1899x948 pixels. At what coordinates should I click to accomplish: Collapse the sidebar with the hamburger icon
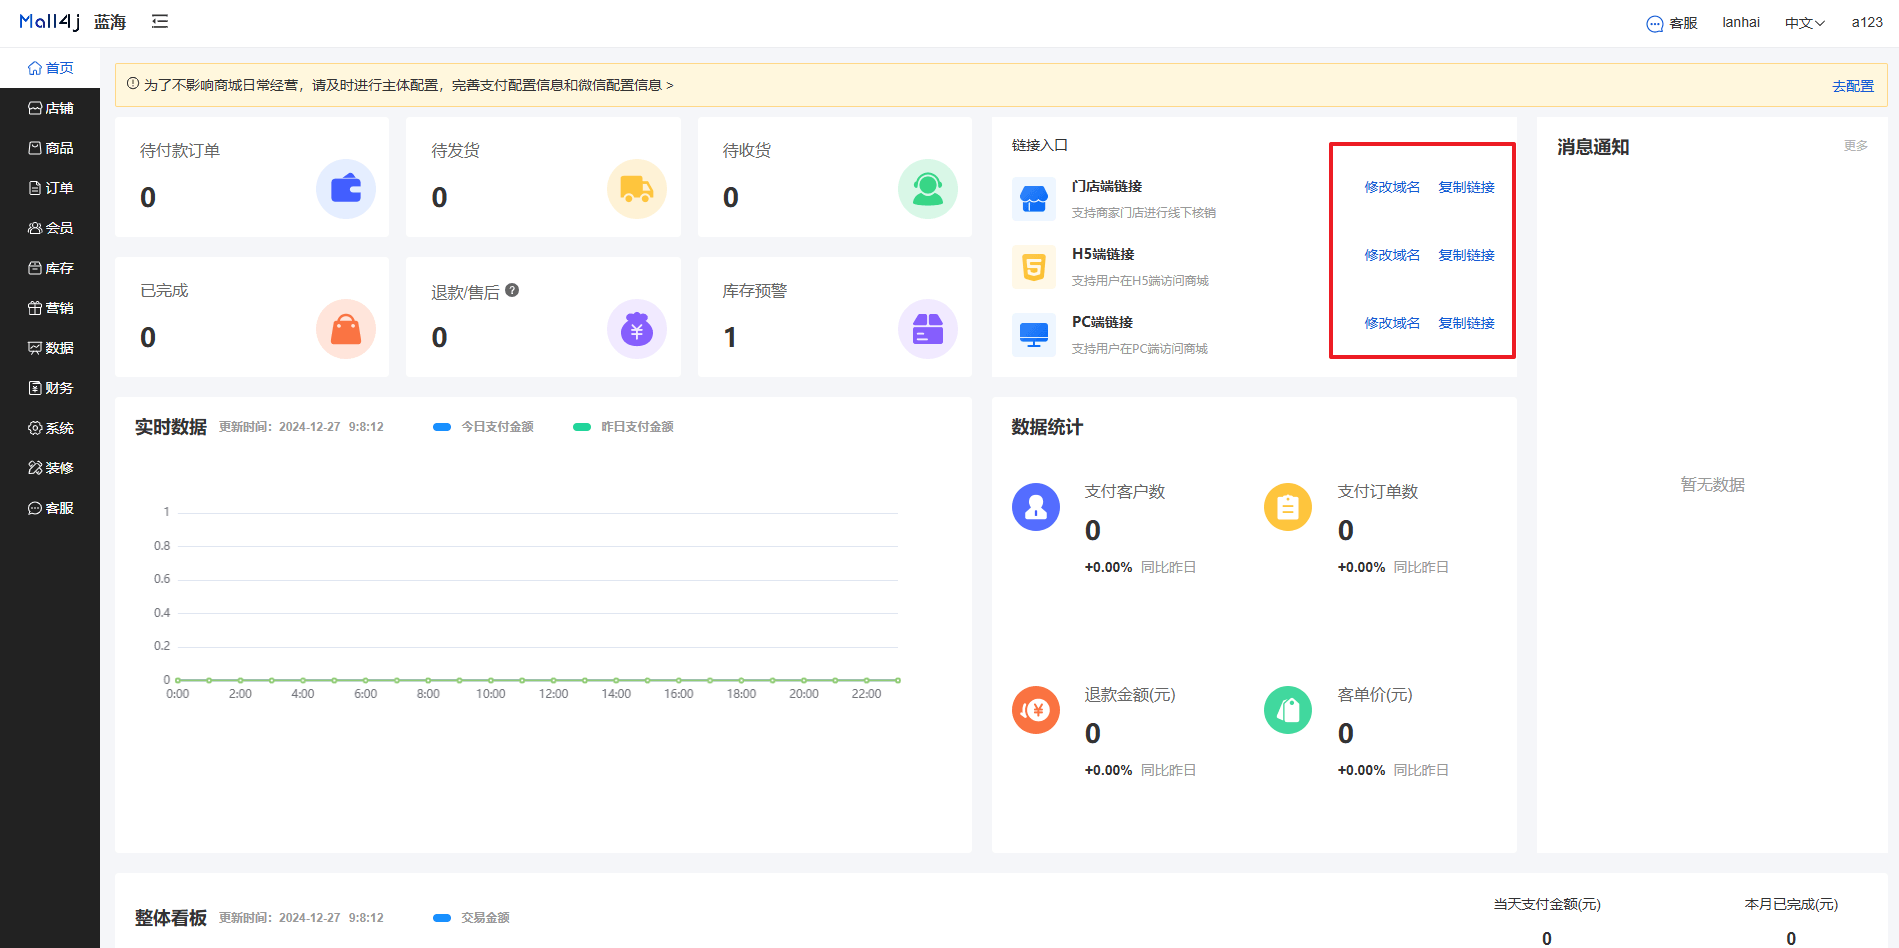click(160, 21)
